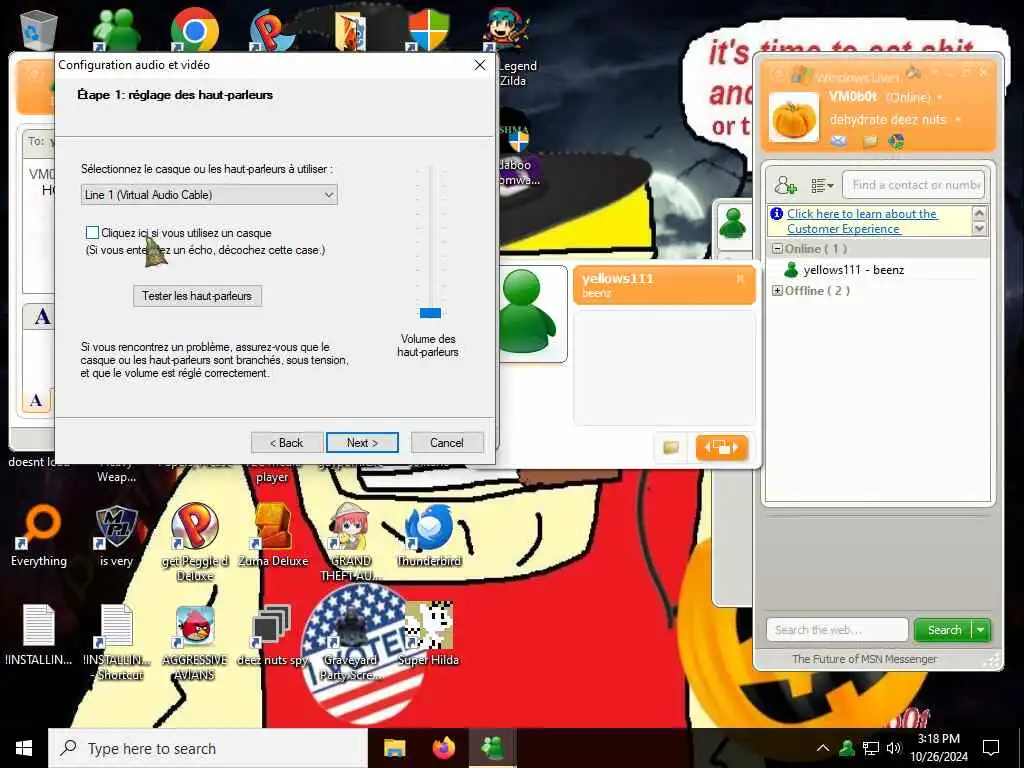
Task: Cancel the audio configuration wizard
Action: point(447,443)
